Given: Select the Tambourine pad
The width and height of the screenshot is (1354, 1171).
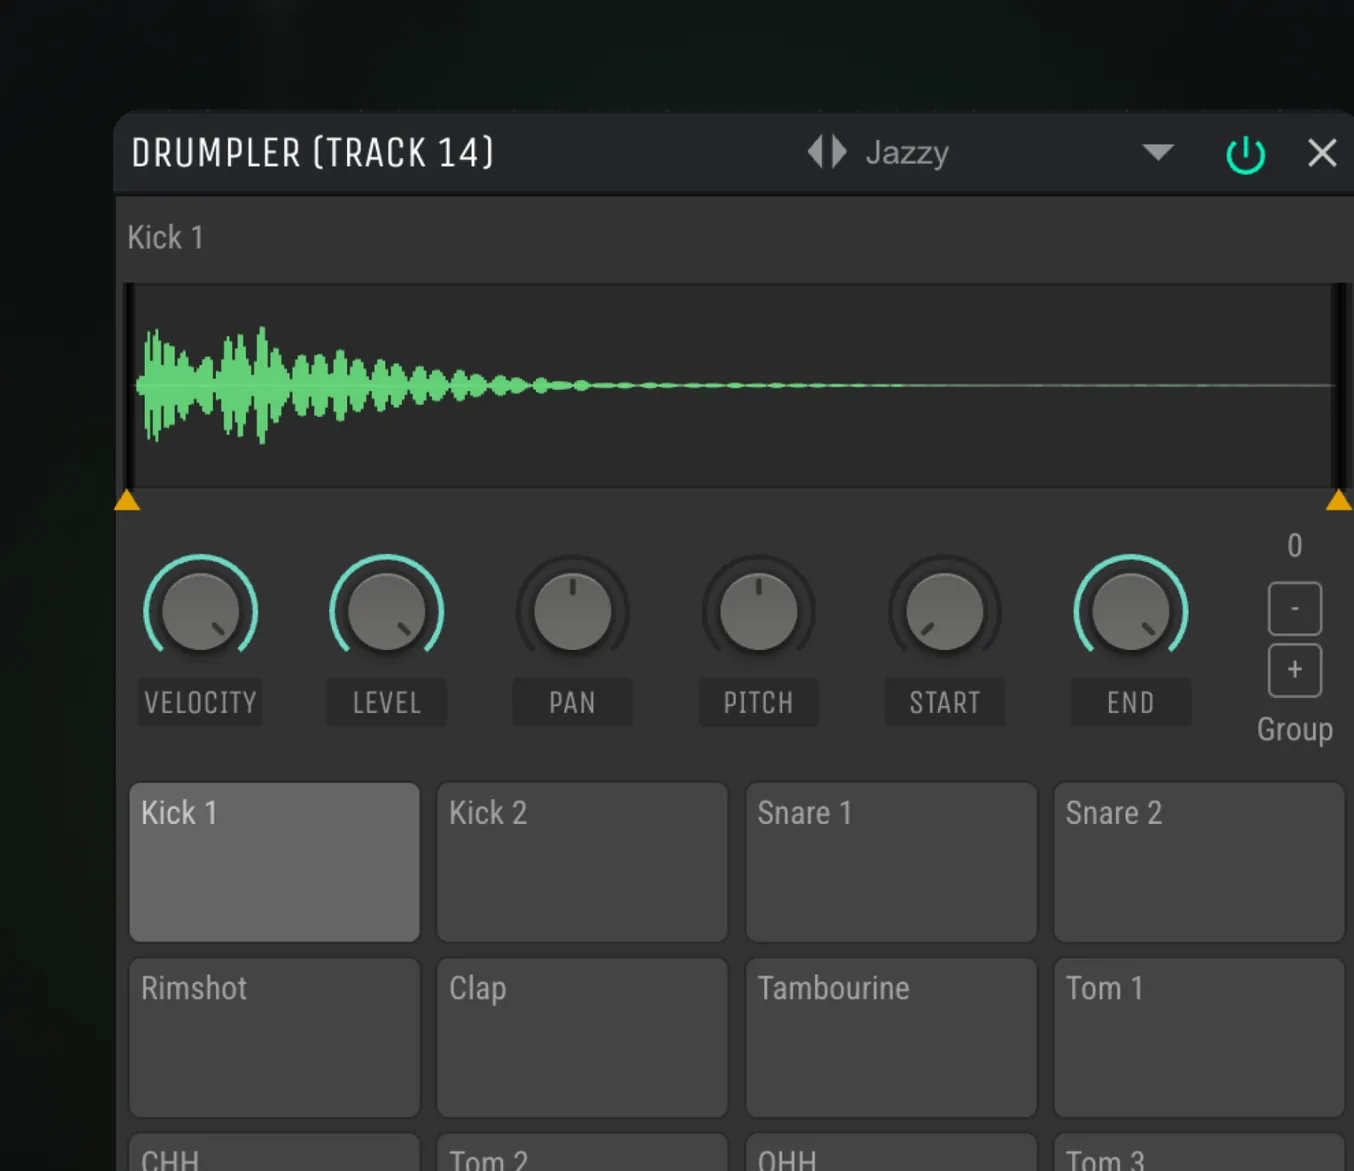Looking at the screenshot, I should coord(891,1038).
